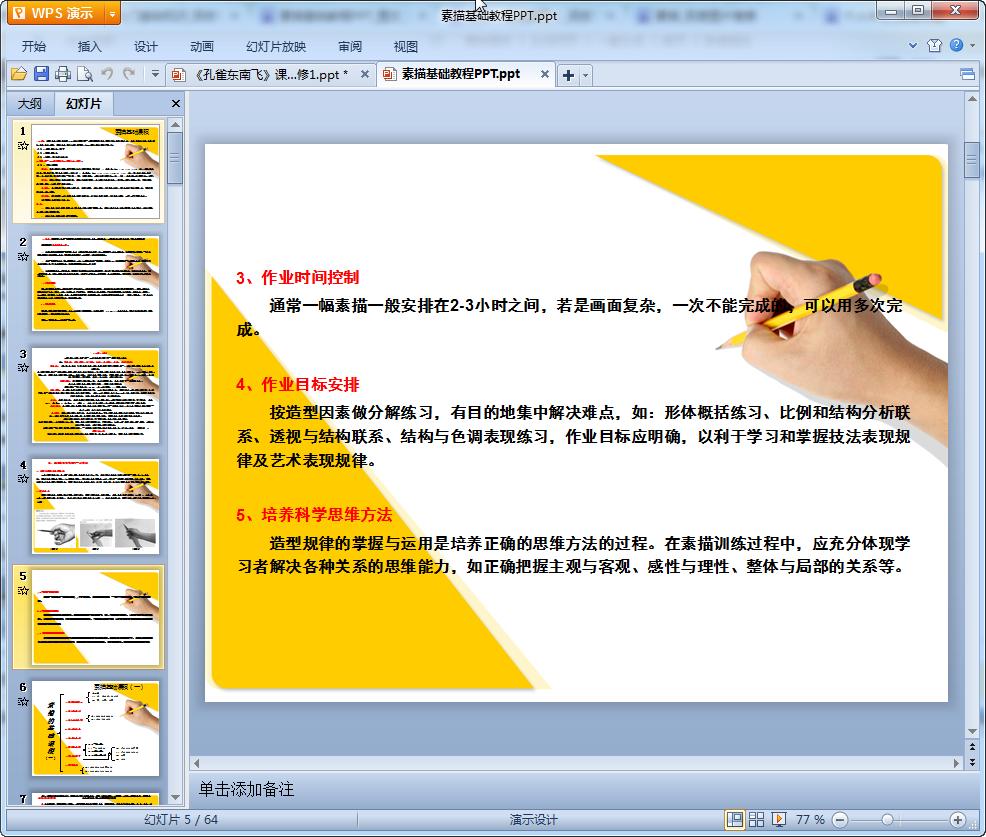Expand the dropdown next to help icon
986x837 pixels.
pos(972,46)
